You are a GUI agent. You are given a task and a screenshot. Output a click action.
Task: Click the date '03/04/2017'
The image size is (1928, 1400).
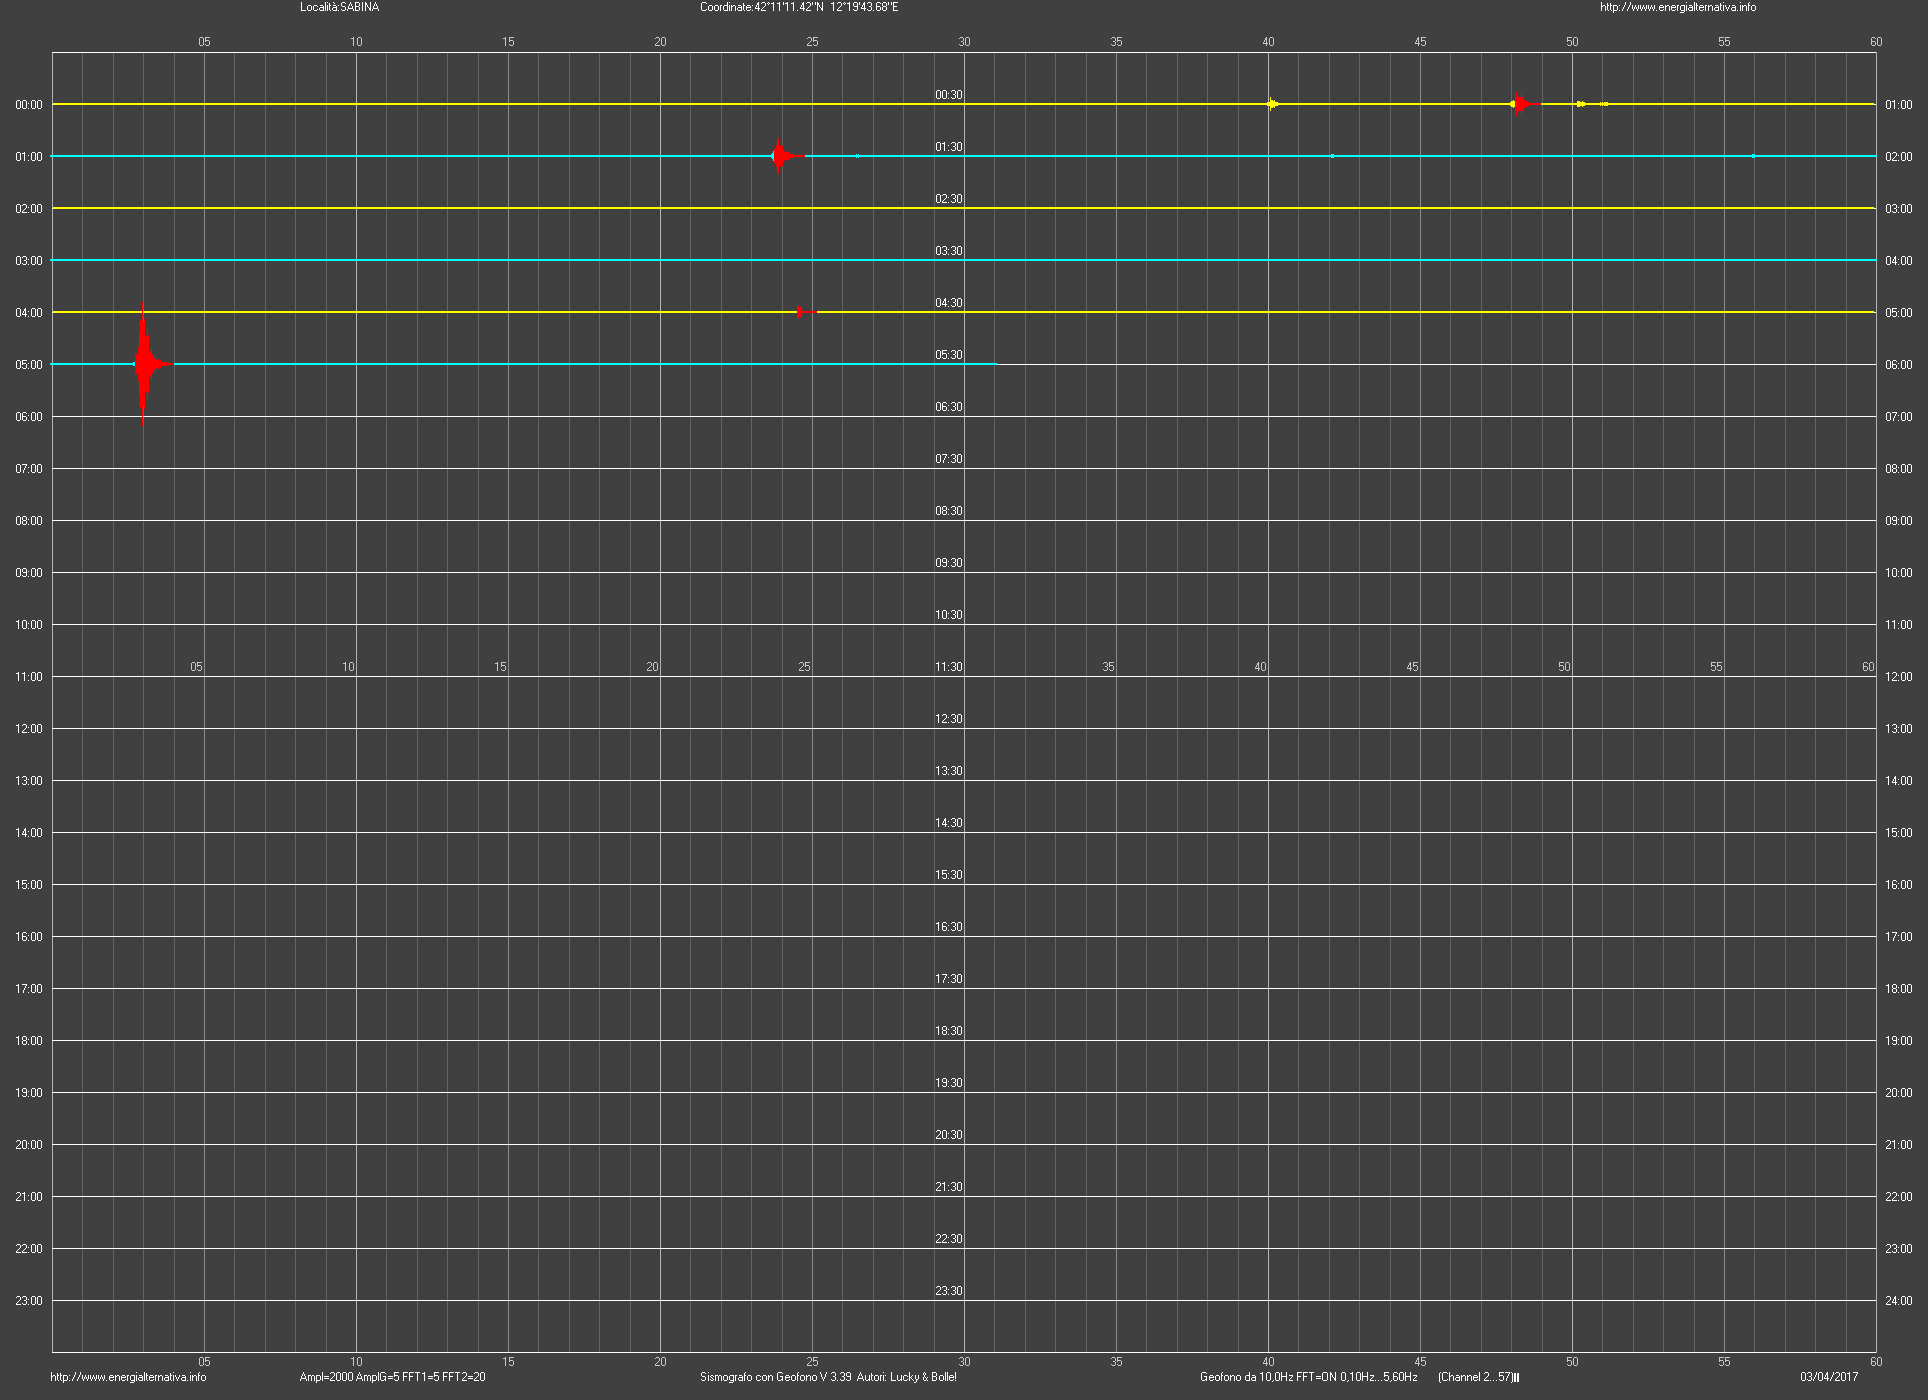1829,1377
